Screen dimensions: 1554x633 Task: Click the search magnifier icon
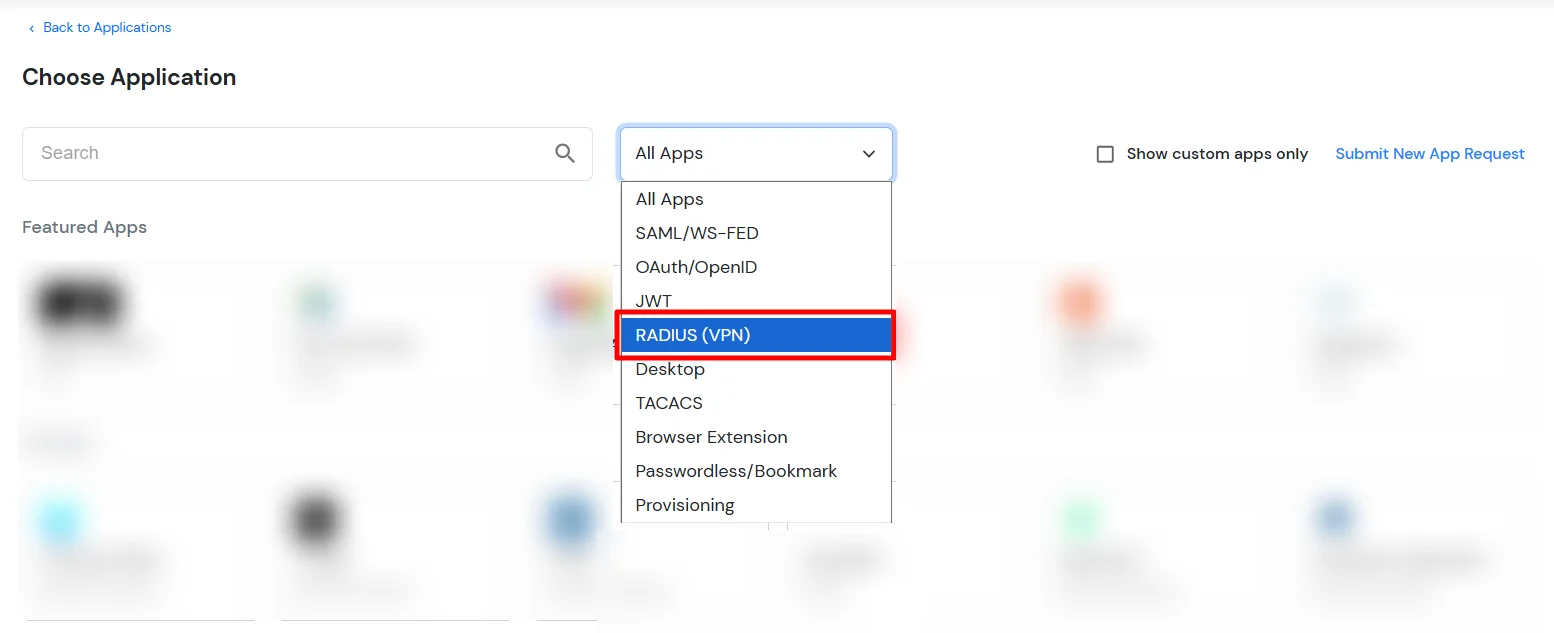pos(564,153)
